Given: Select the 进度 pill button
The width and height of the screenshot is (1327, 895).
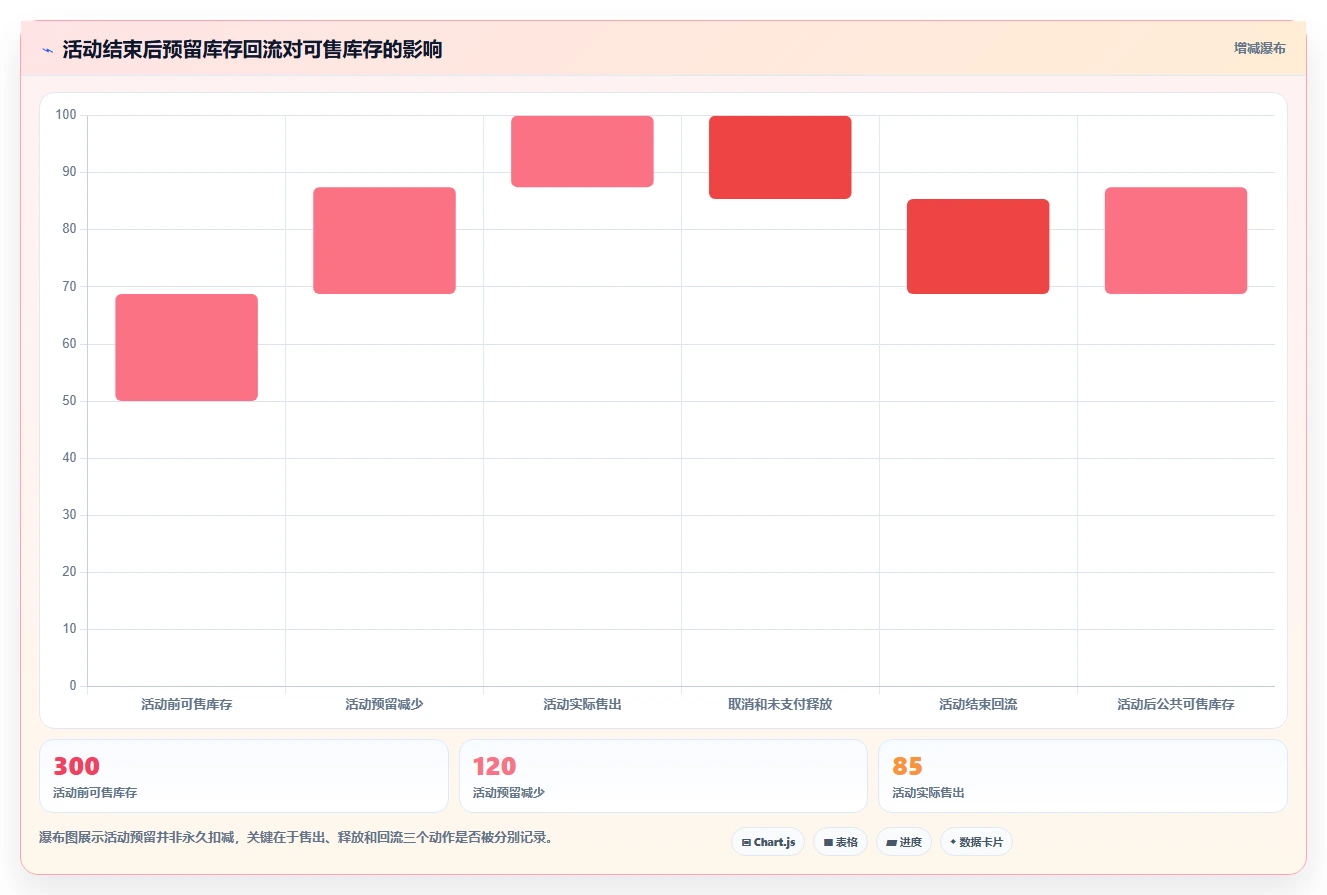Looking at the screenshot, I should pos(904,842).
